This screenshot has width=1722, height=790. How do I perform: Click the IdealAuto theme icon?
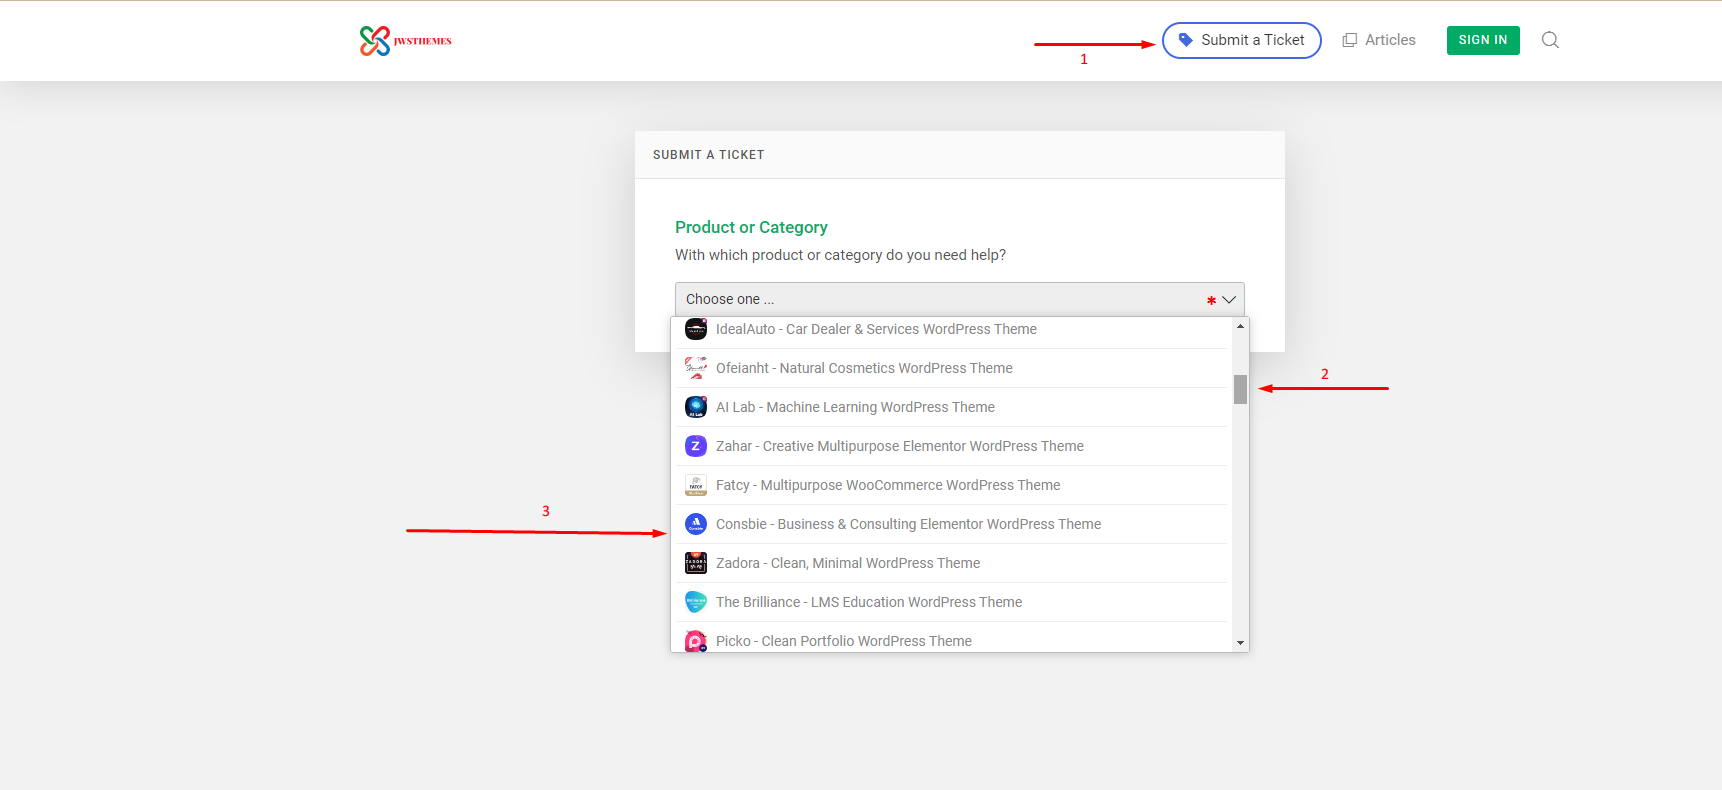coord(696,329)
